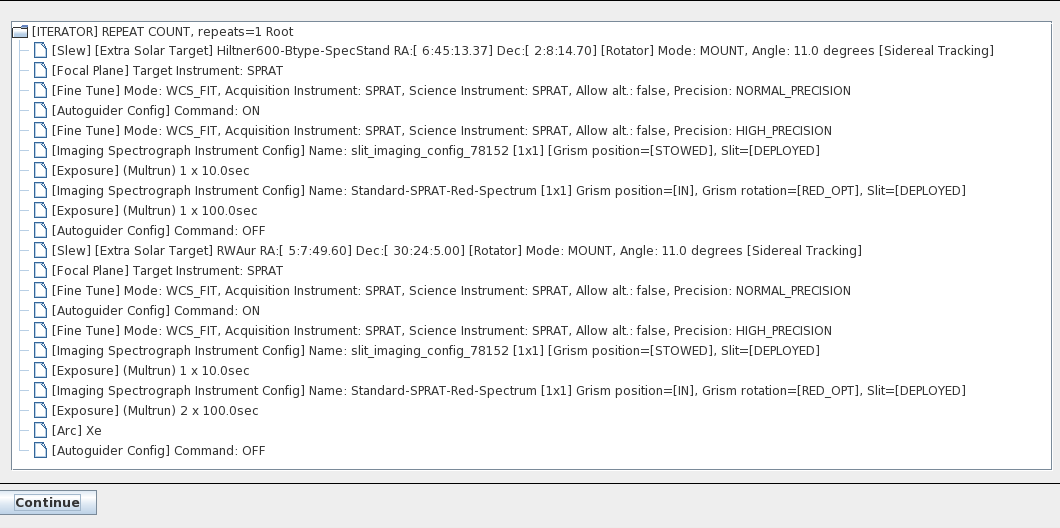Click the document icon next to RWAur slew
This screenshot has height=528, width=1060.
41,251
